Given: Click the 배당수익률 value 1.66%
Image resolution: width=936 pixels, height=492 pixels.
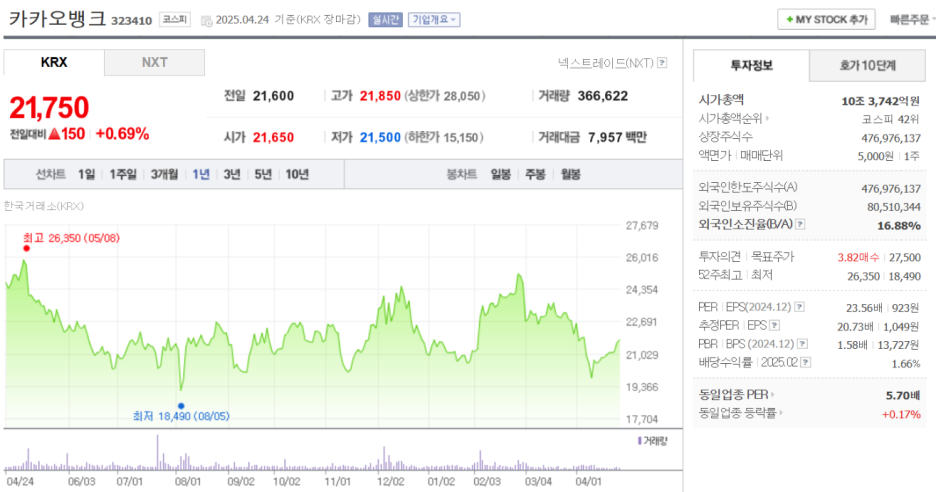Looking at the screenshot, I should point(906,364).
